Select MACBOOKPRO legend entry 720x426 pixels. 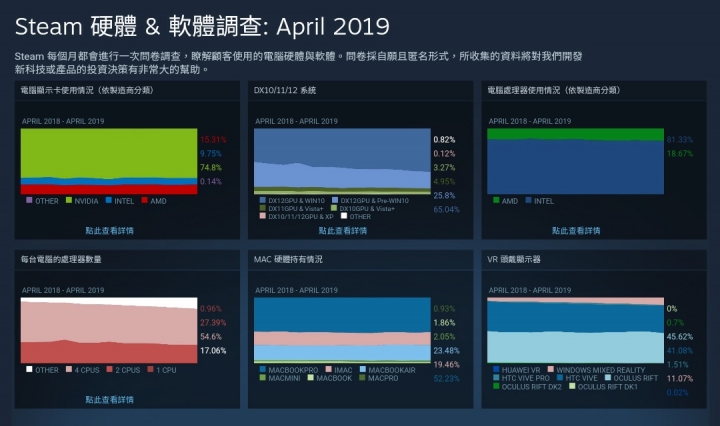coord(289,370)
